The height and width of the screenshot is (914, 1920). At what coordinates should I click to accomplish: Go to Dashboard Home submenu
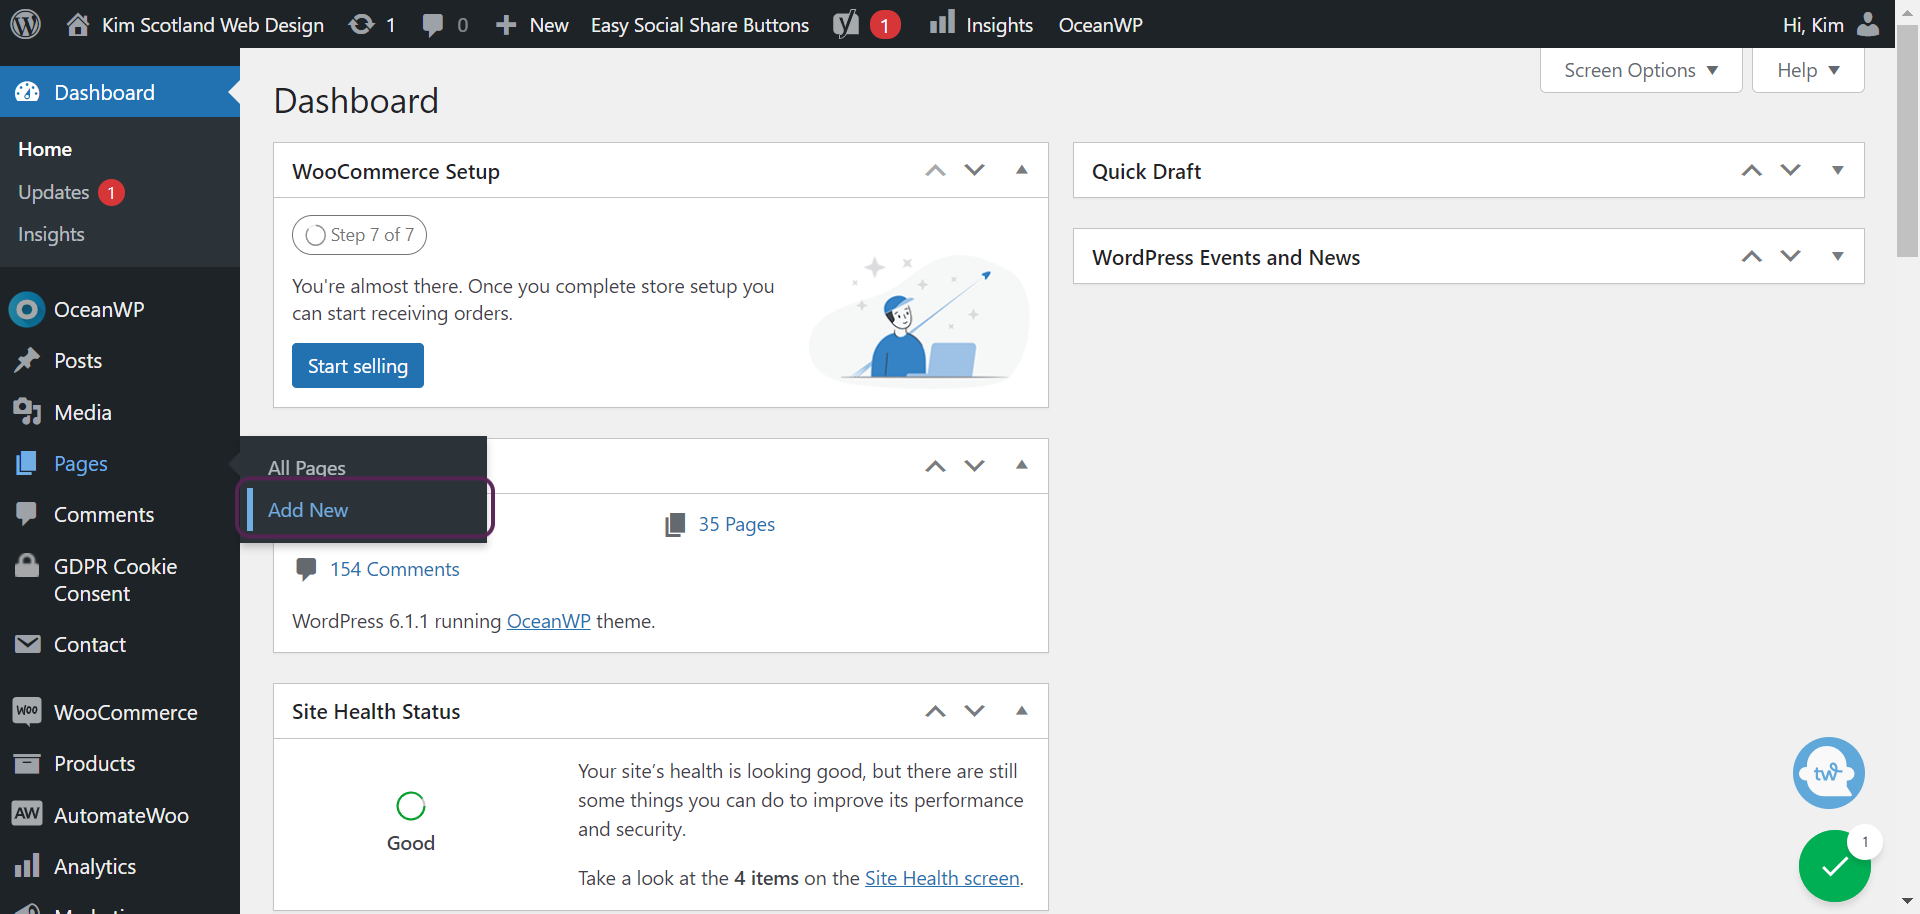coord(45,149)
